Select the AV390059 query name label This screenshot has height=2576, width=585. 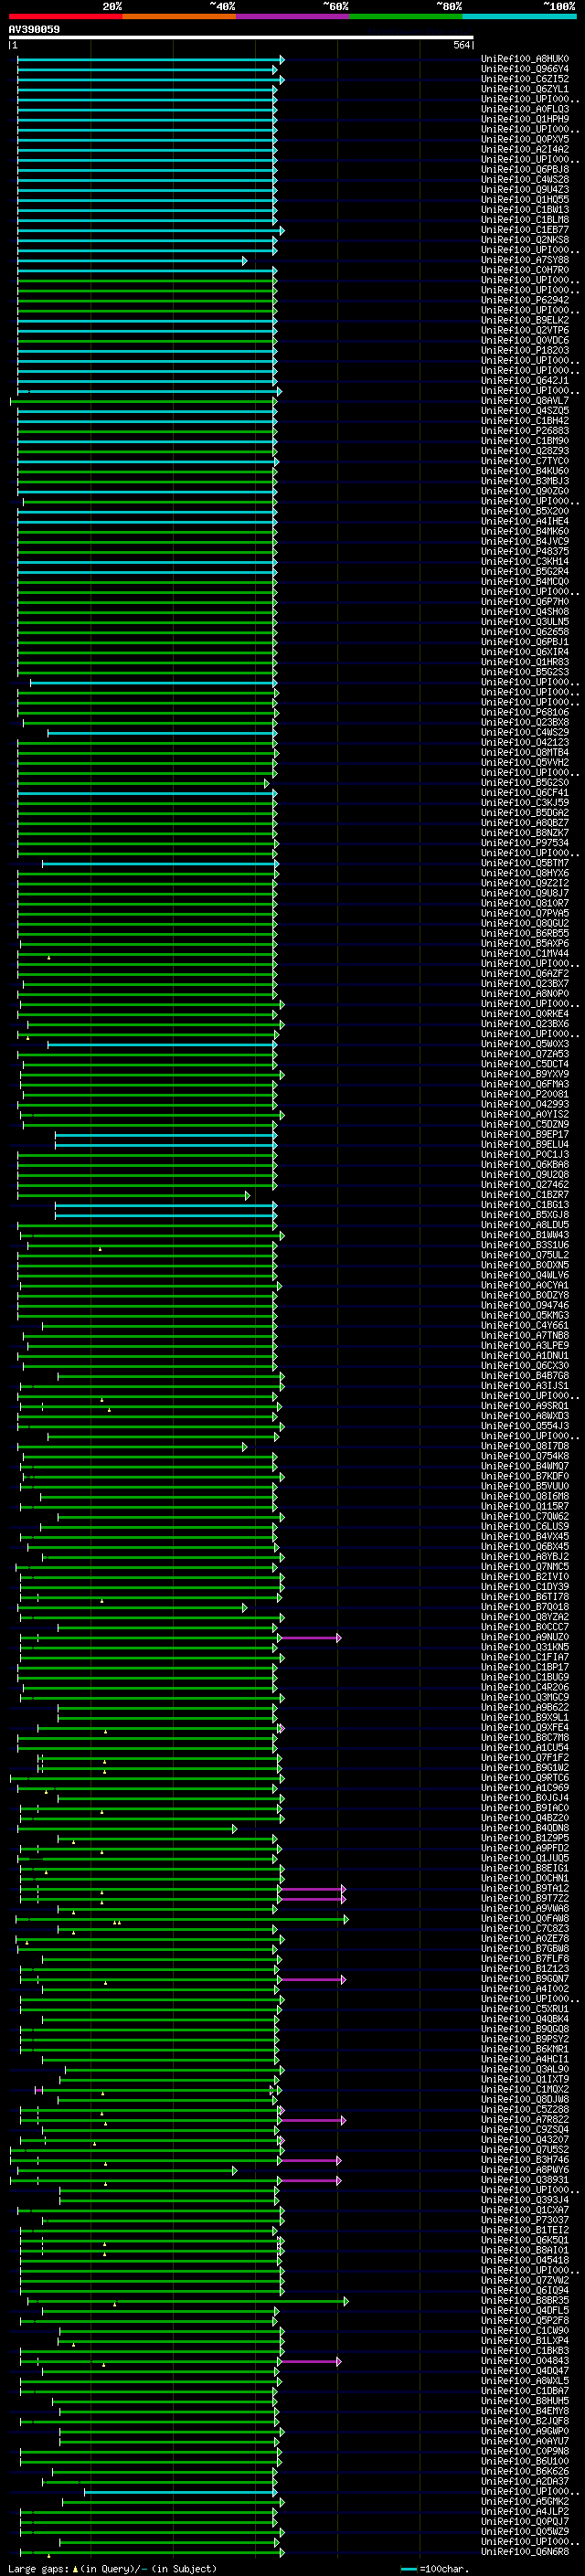pyautogui.click(x=34, y=29)
